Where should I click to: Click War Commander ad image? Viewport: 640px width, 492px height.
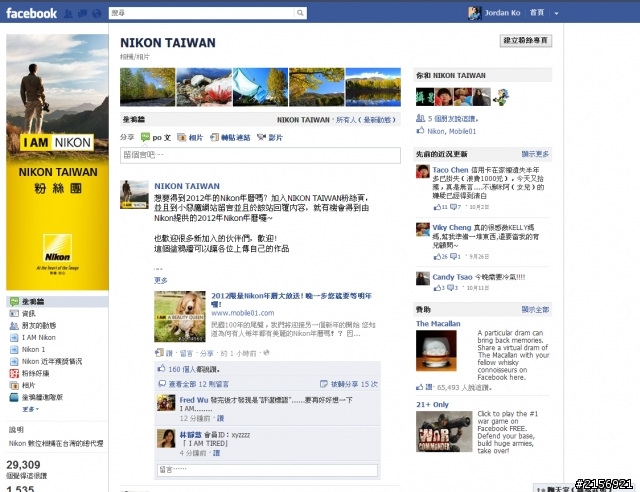point(444,432)
